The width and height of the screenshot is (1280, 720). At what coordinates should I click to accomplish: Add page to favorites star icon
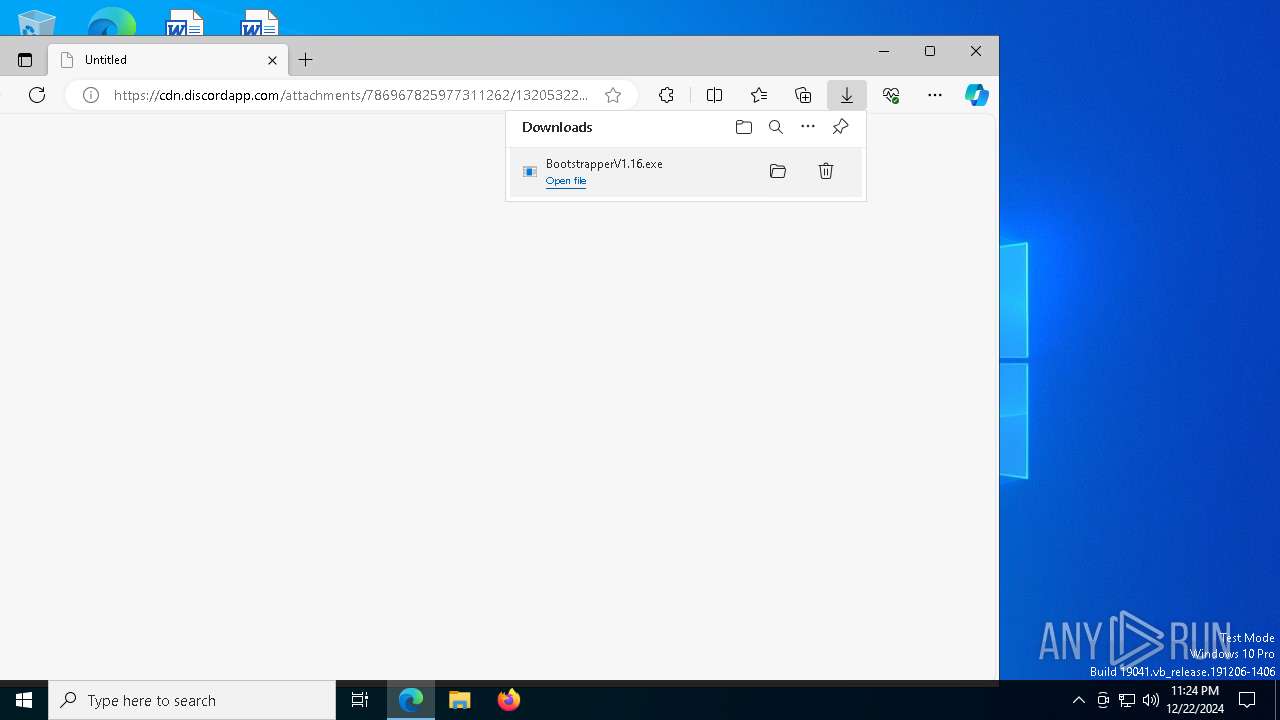coord(613,95)
